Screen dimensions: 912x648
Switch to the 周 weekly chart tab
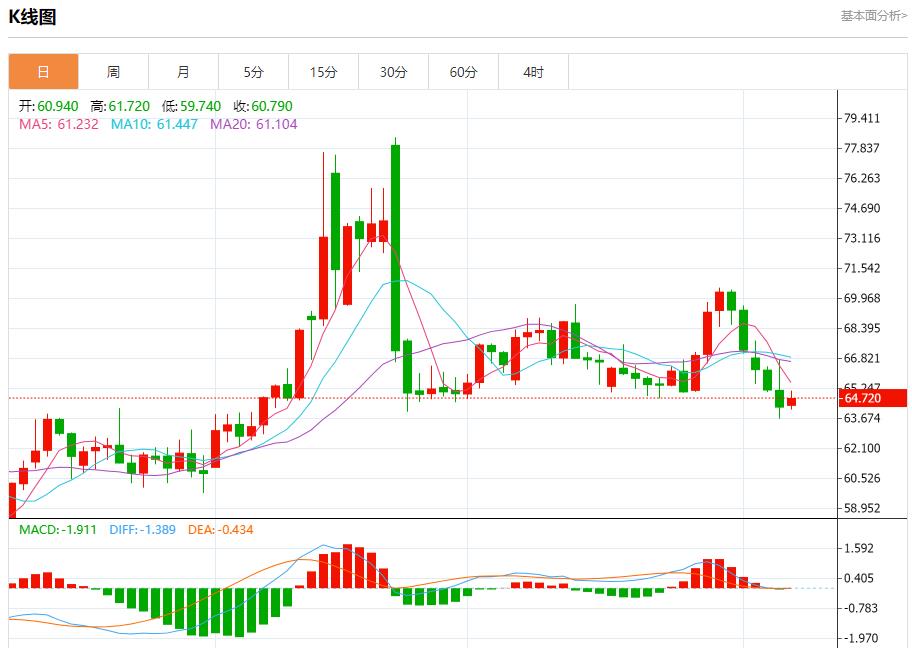(x=114, y=71)
